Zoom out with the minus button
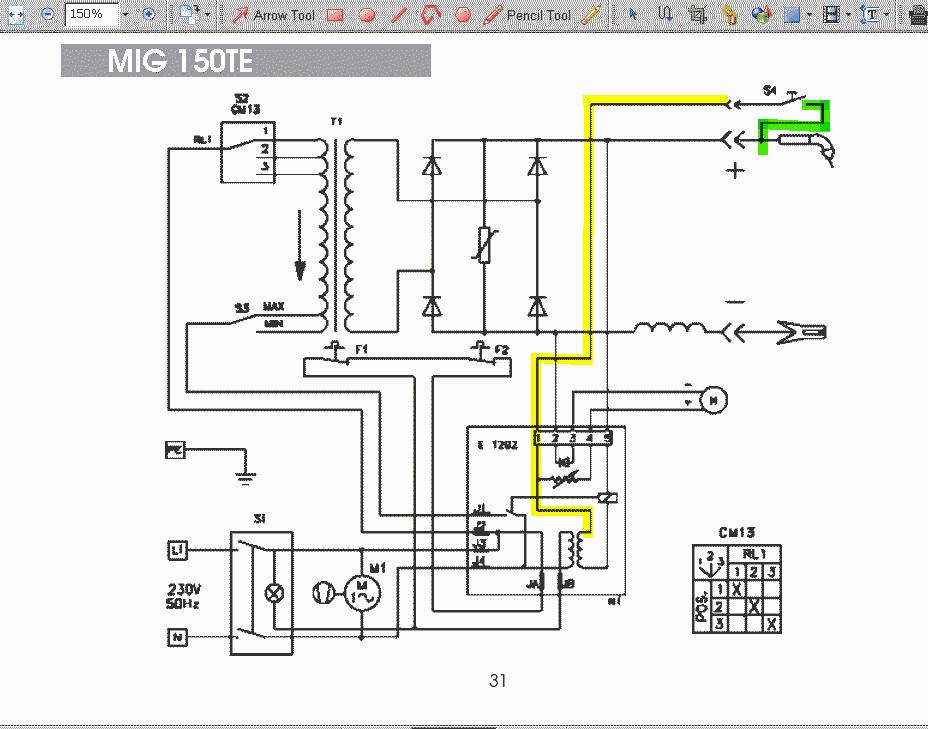This screenshot has height=729, width=928. (47, 15)
